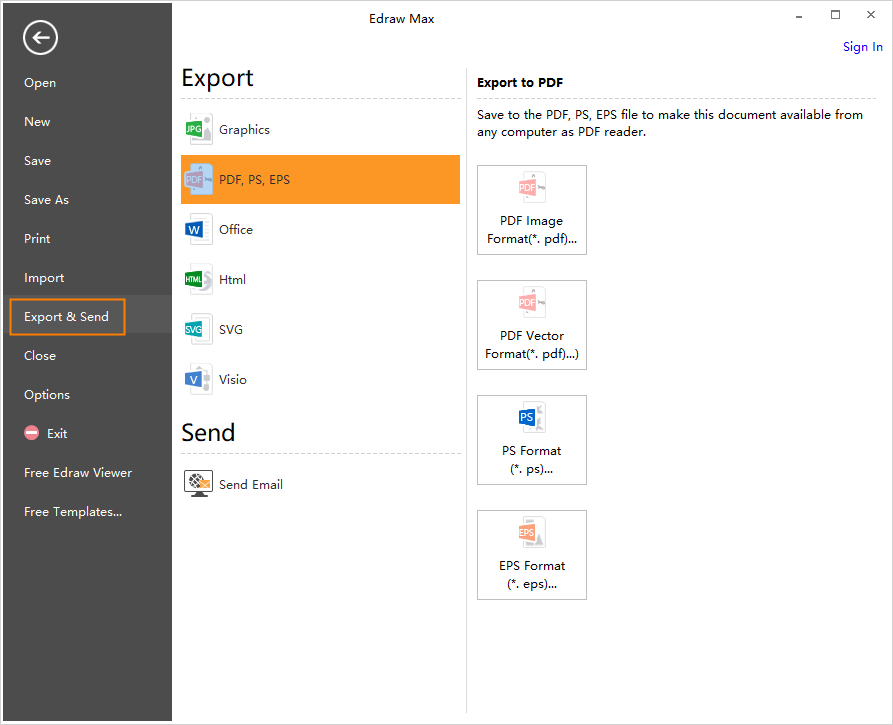Export as PDF Image Format
Screen dimensions: 893x725
(x=531, y=210)
